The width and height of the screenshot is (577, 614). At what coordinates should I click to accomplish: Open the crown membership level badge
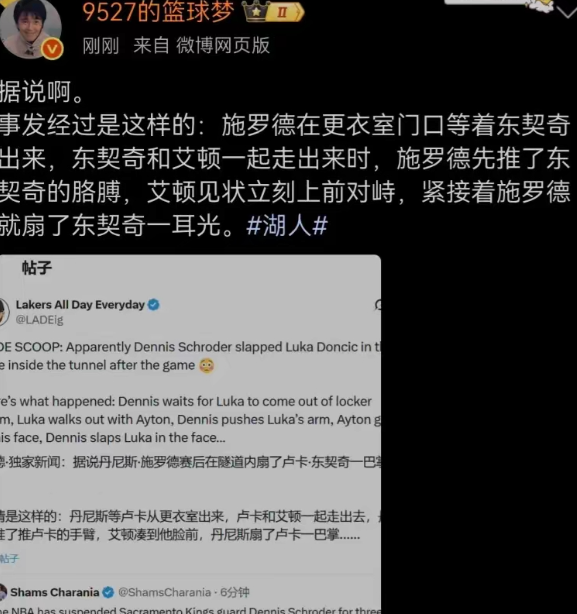[x=273, y=12]
